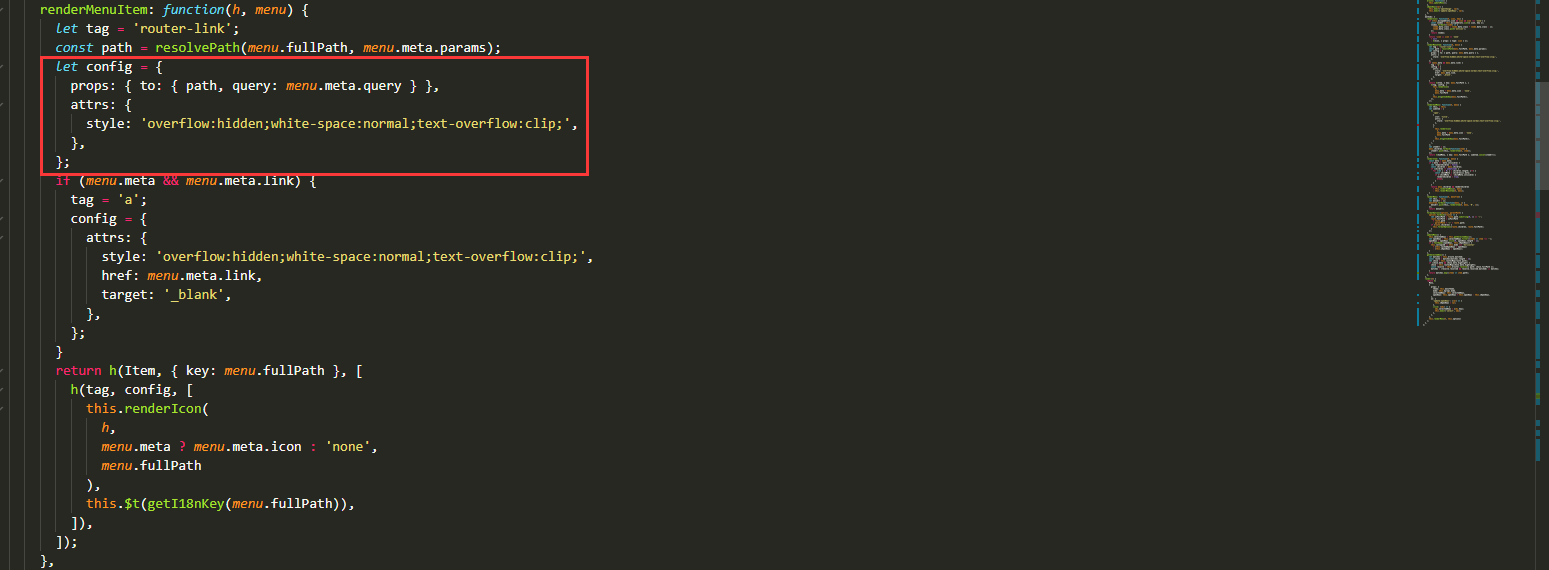This screenshot has width=1549, height=570.
Task: Click menu.meta.query in the props line
Action: click(x=343, y=86)
